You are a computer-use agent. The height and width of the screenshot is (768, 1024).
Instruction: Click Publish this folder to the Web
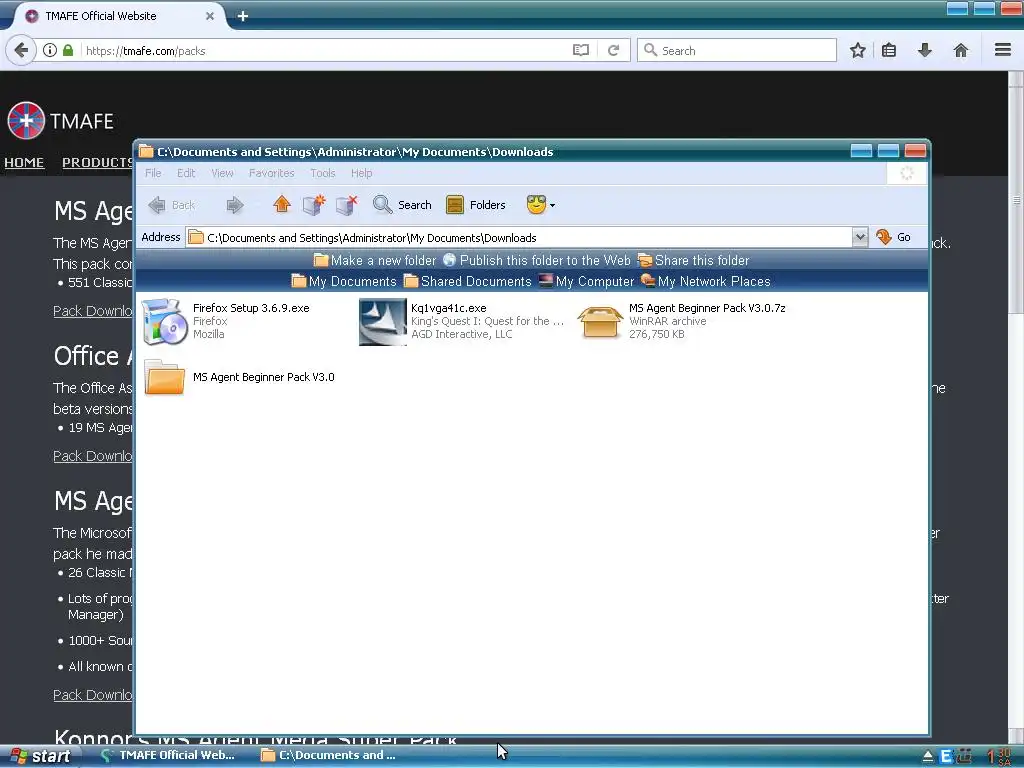(x=537, y=261)
